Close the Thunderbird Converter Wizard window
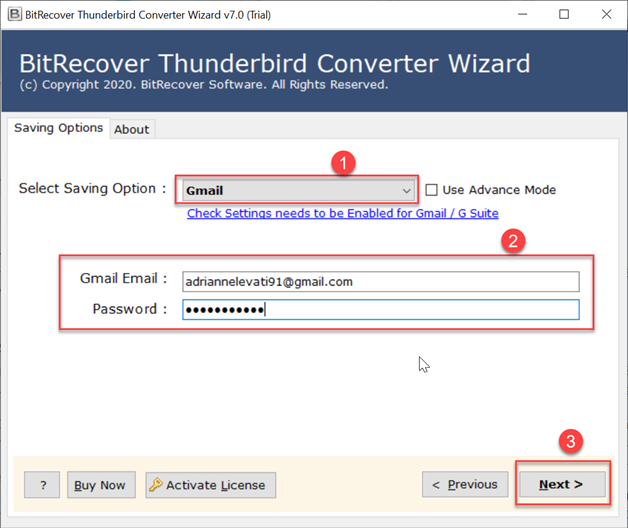 pos(606,14)
